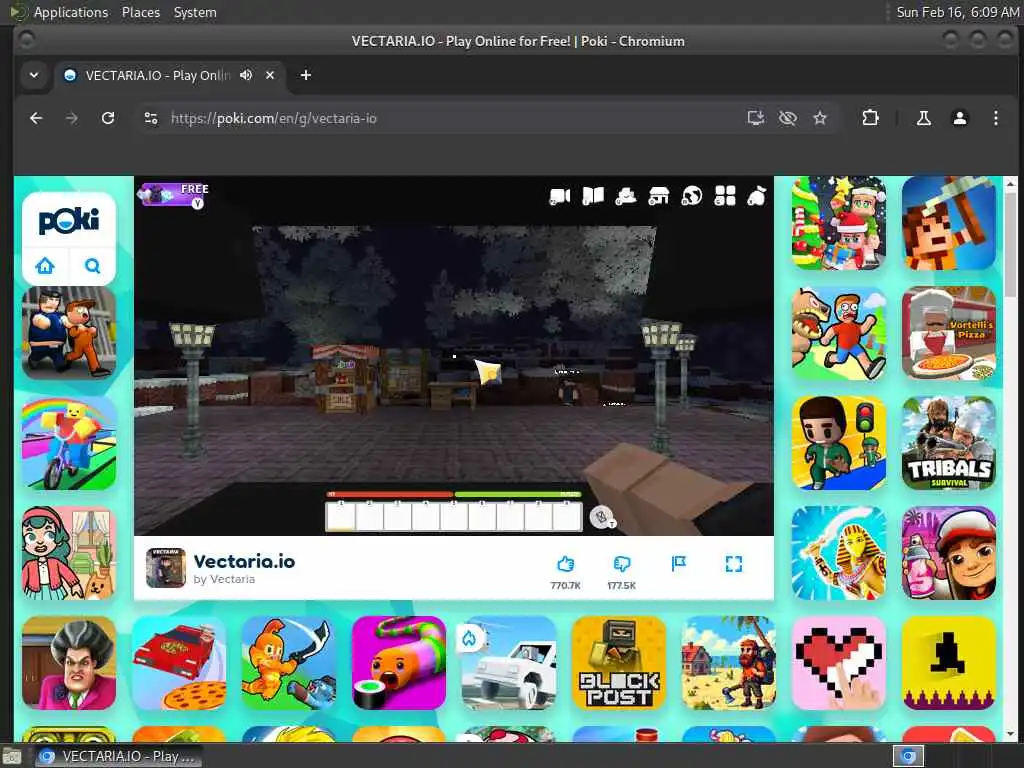Open the Vortelli's Pizza game thumbnail
1024x768 pixels.
(949, 333)
